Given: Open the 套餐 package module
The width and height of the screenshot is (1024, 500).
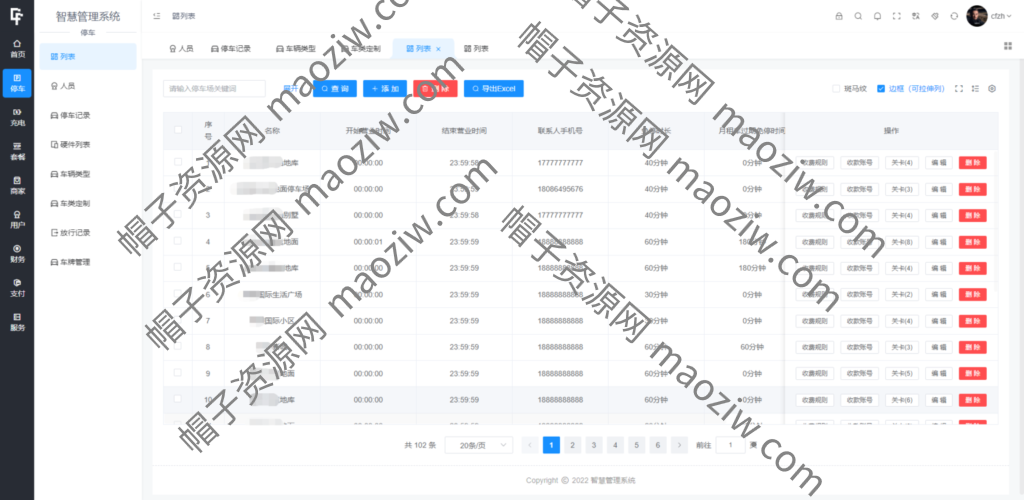Looking at the screenshot, I should coord(17,151).
